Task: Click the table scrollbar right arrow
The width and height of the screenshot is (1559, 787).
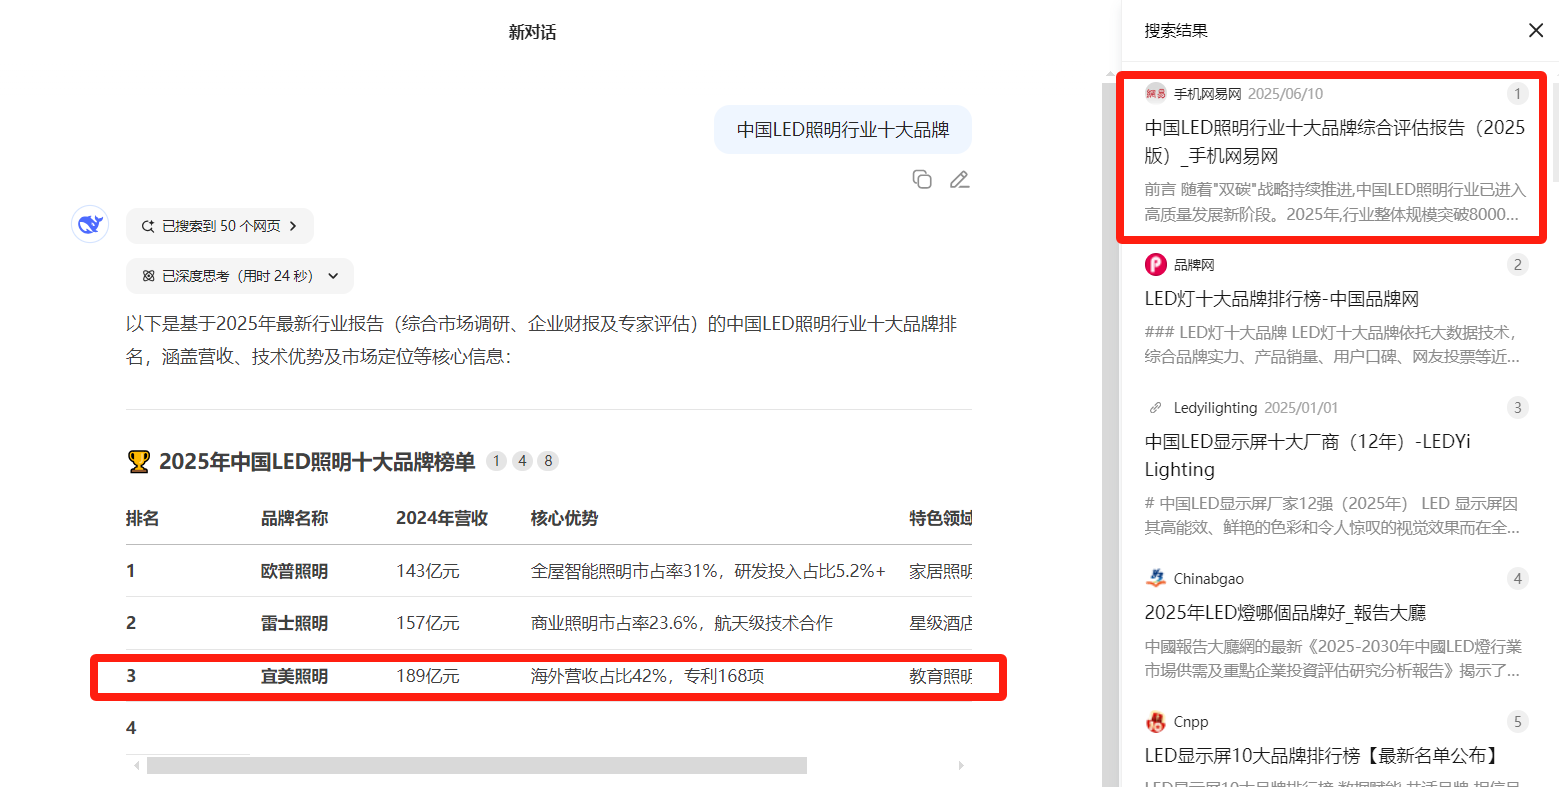Action: [961, 766]
